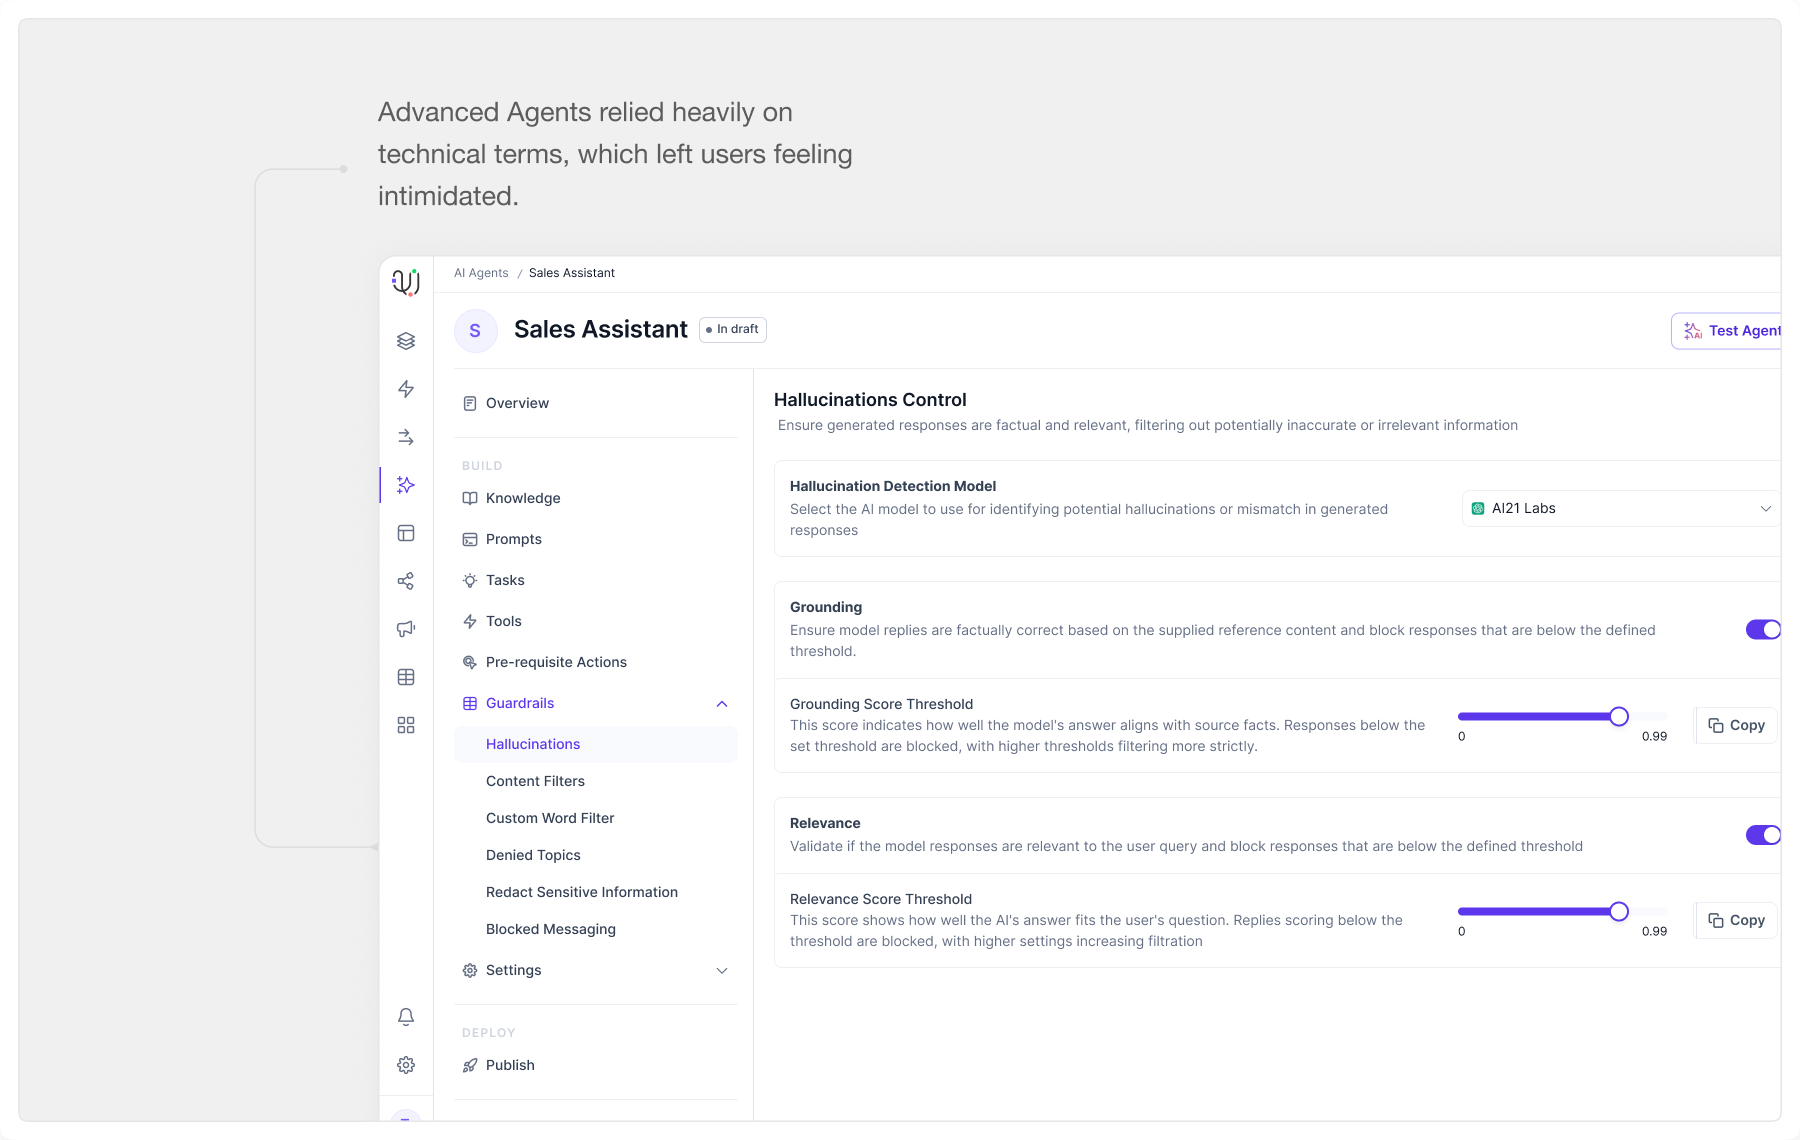This screenshot has width=1800, height=1140.
Task: Click the Overview document icon
Action: 470,403
